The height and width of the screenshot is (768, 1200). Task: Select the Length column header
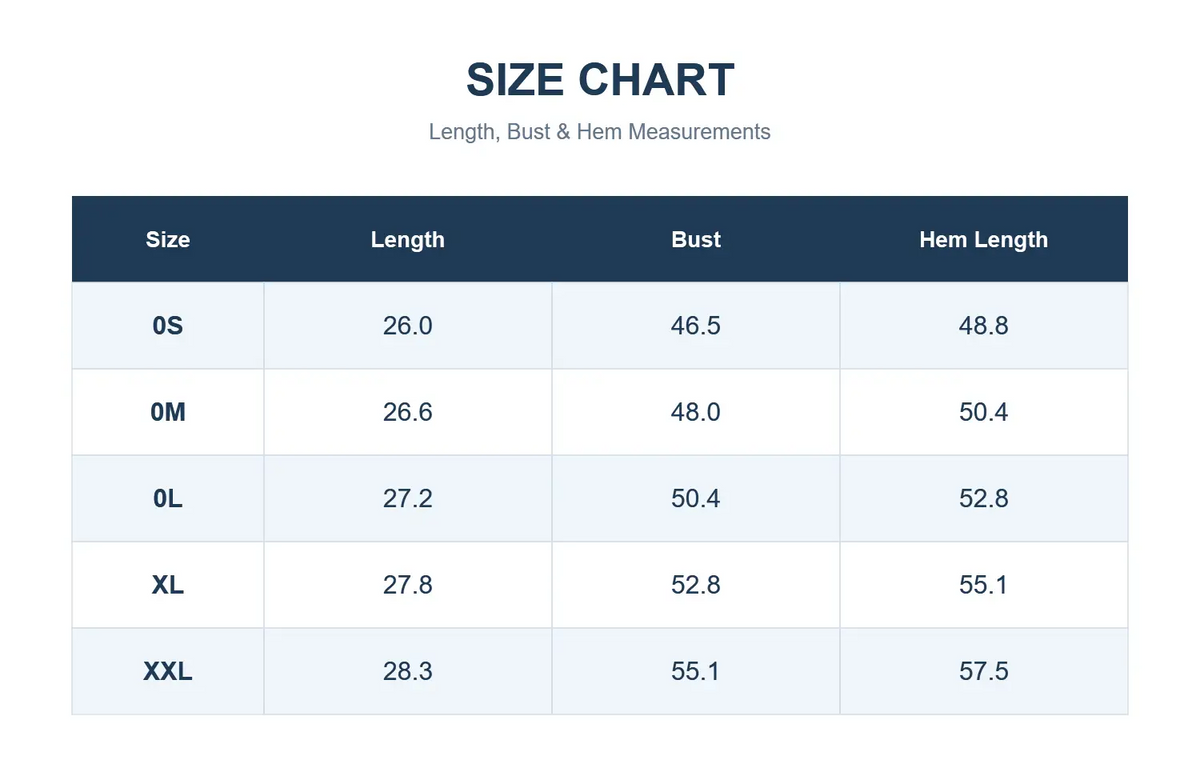coord(408,239)
